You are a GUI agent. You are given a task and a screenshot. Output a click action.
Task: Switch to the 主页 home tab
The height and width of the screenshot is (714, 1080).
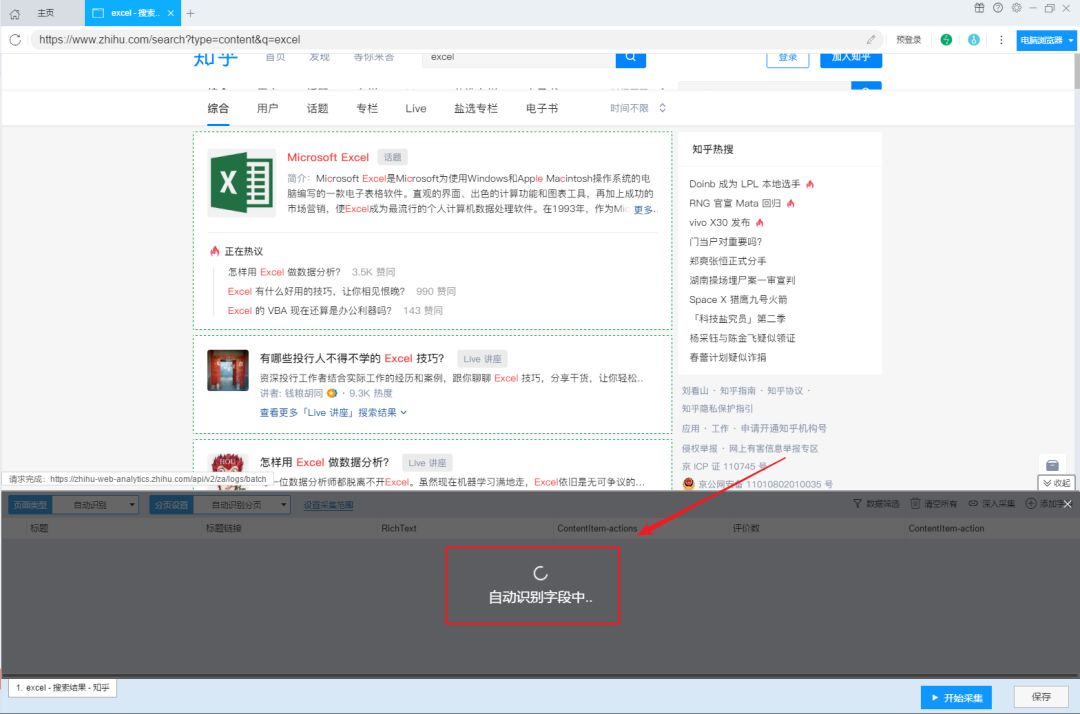pos(45,13)
